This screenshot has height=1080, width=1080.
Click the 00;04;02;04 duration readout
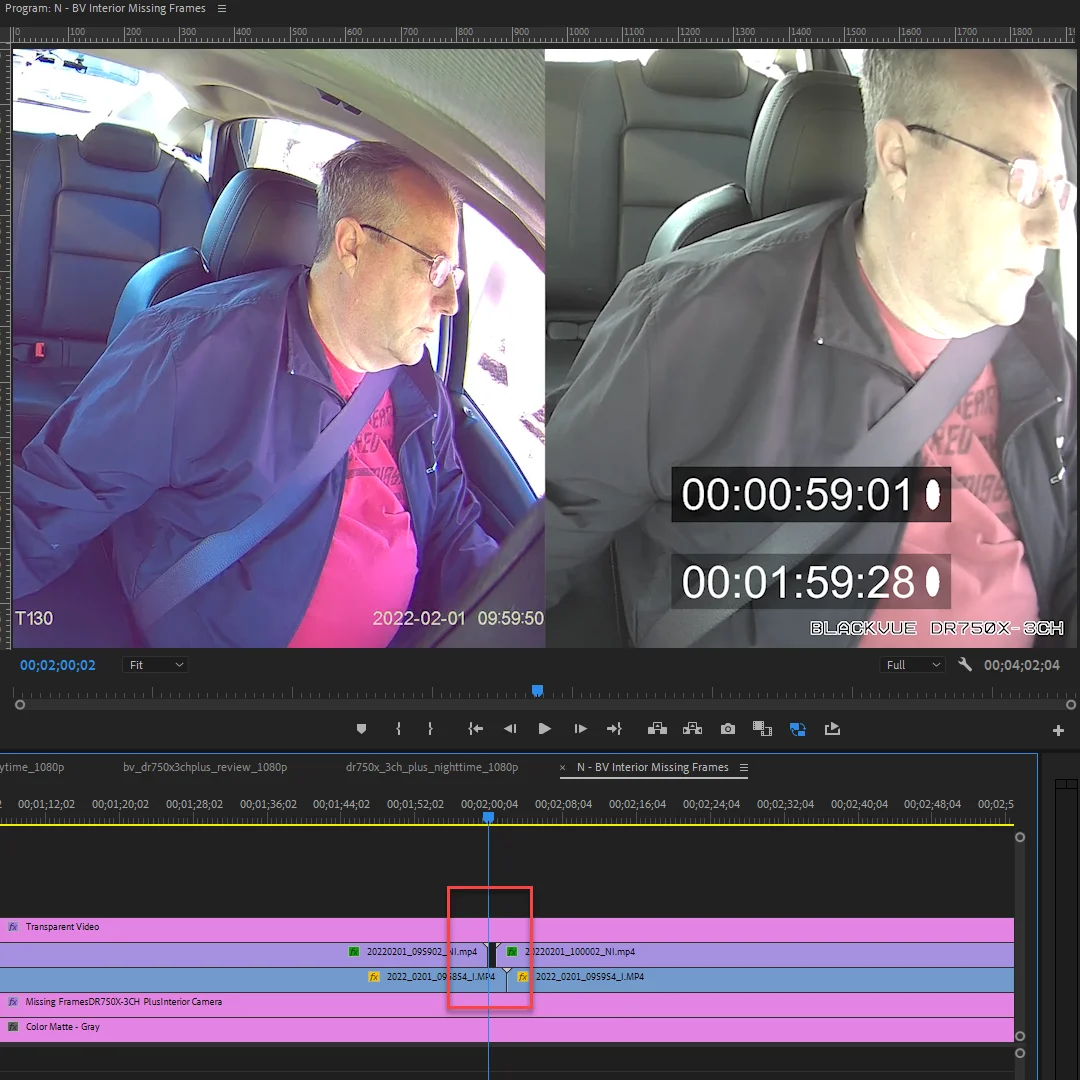click(1021, 665)
